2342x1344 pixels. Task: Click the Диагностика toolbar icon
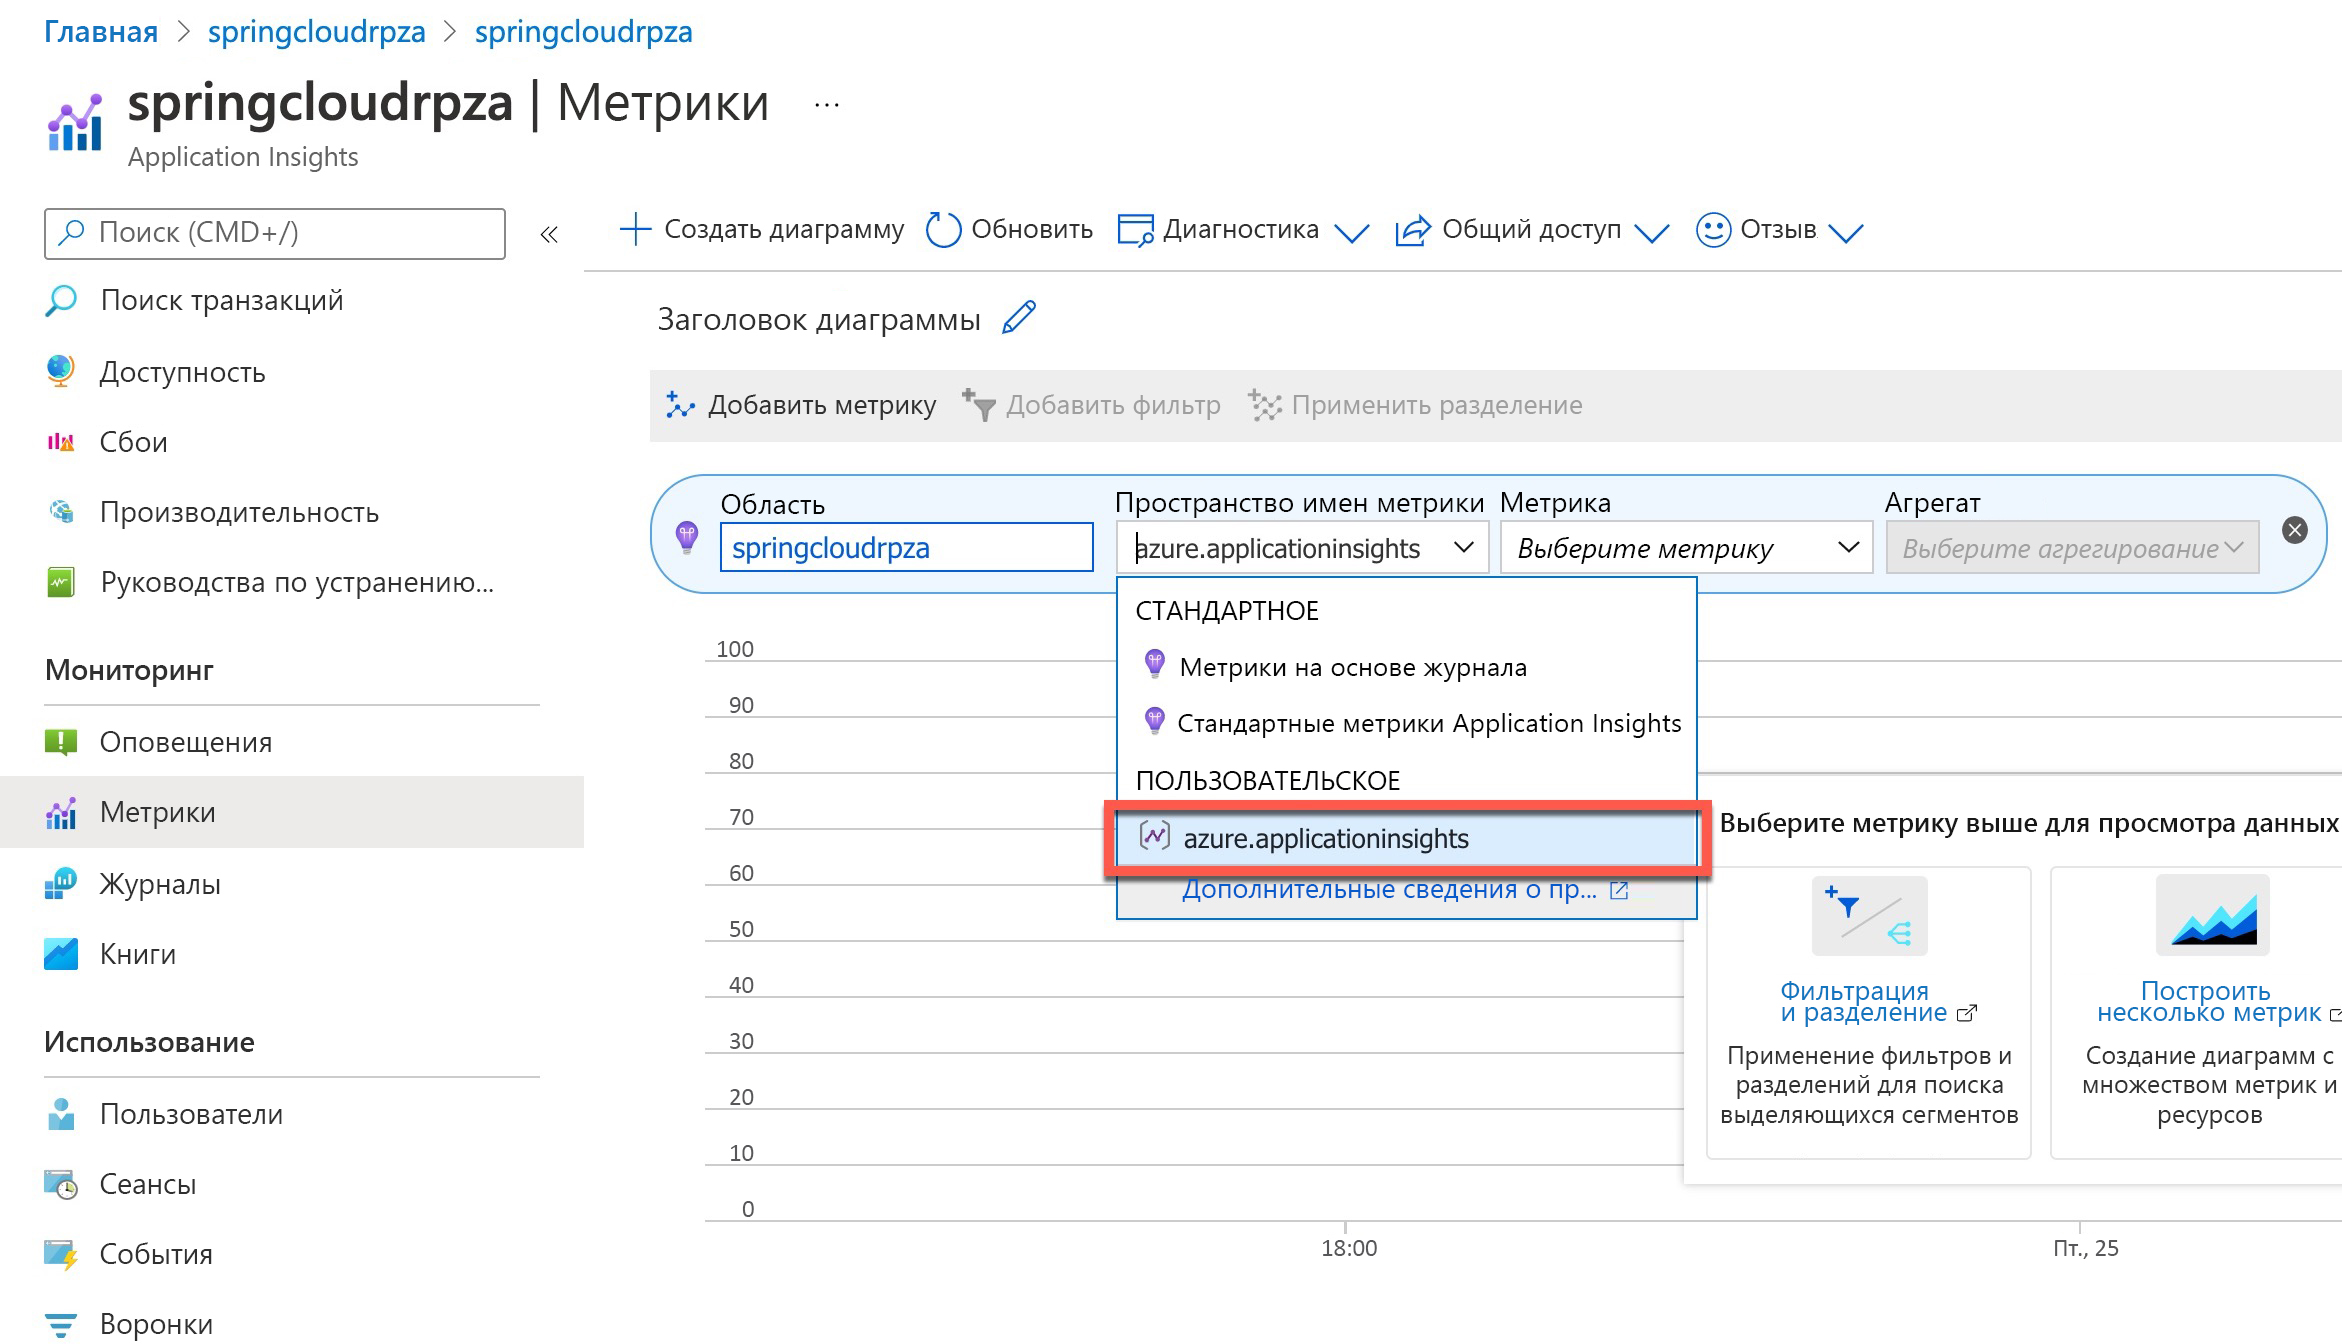point(1136,231)
